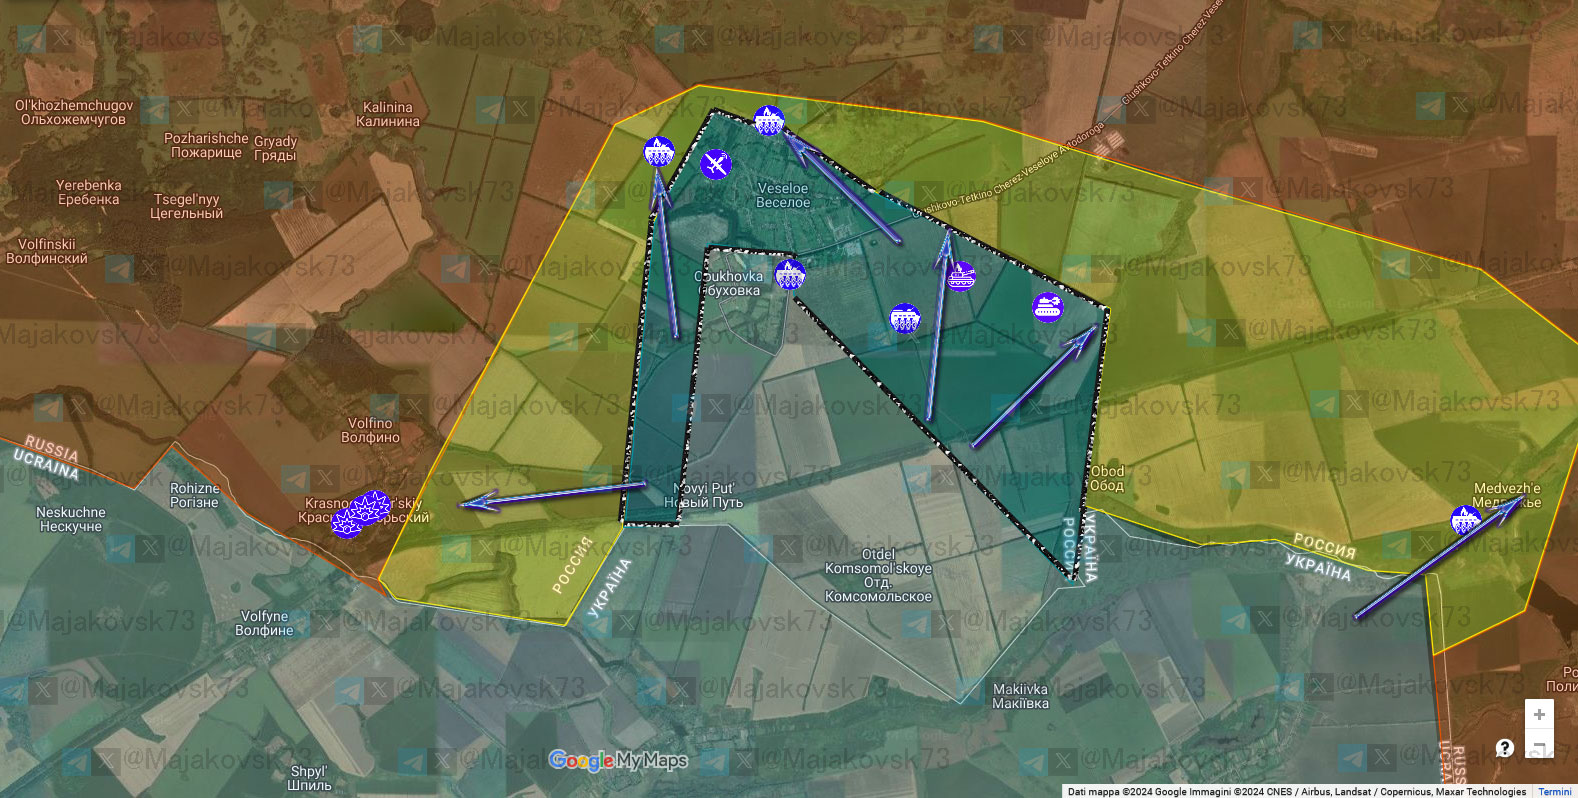Select the infantry marker northwest of the drone icon

(659, 153)
